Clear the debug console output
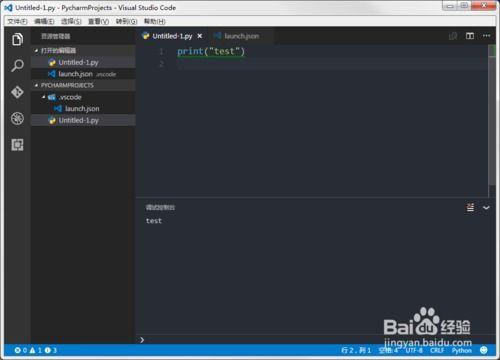The image size is (500, 360). (470, 207)
